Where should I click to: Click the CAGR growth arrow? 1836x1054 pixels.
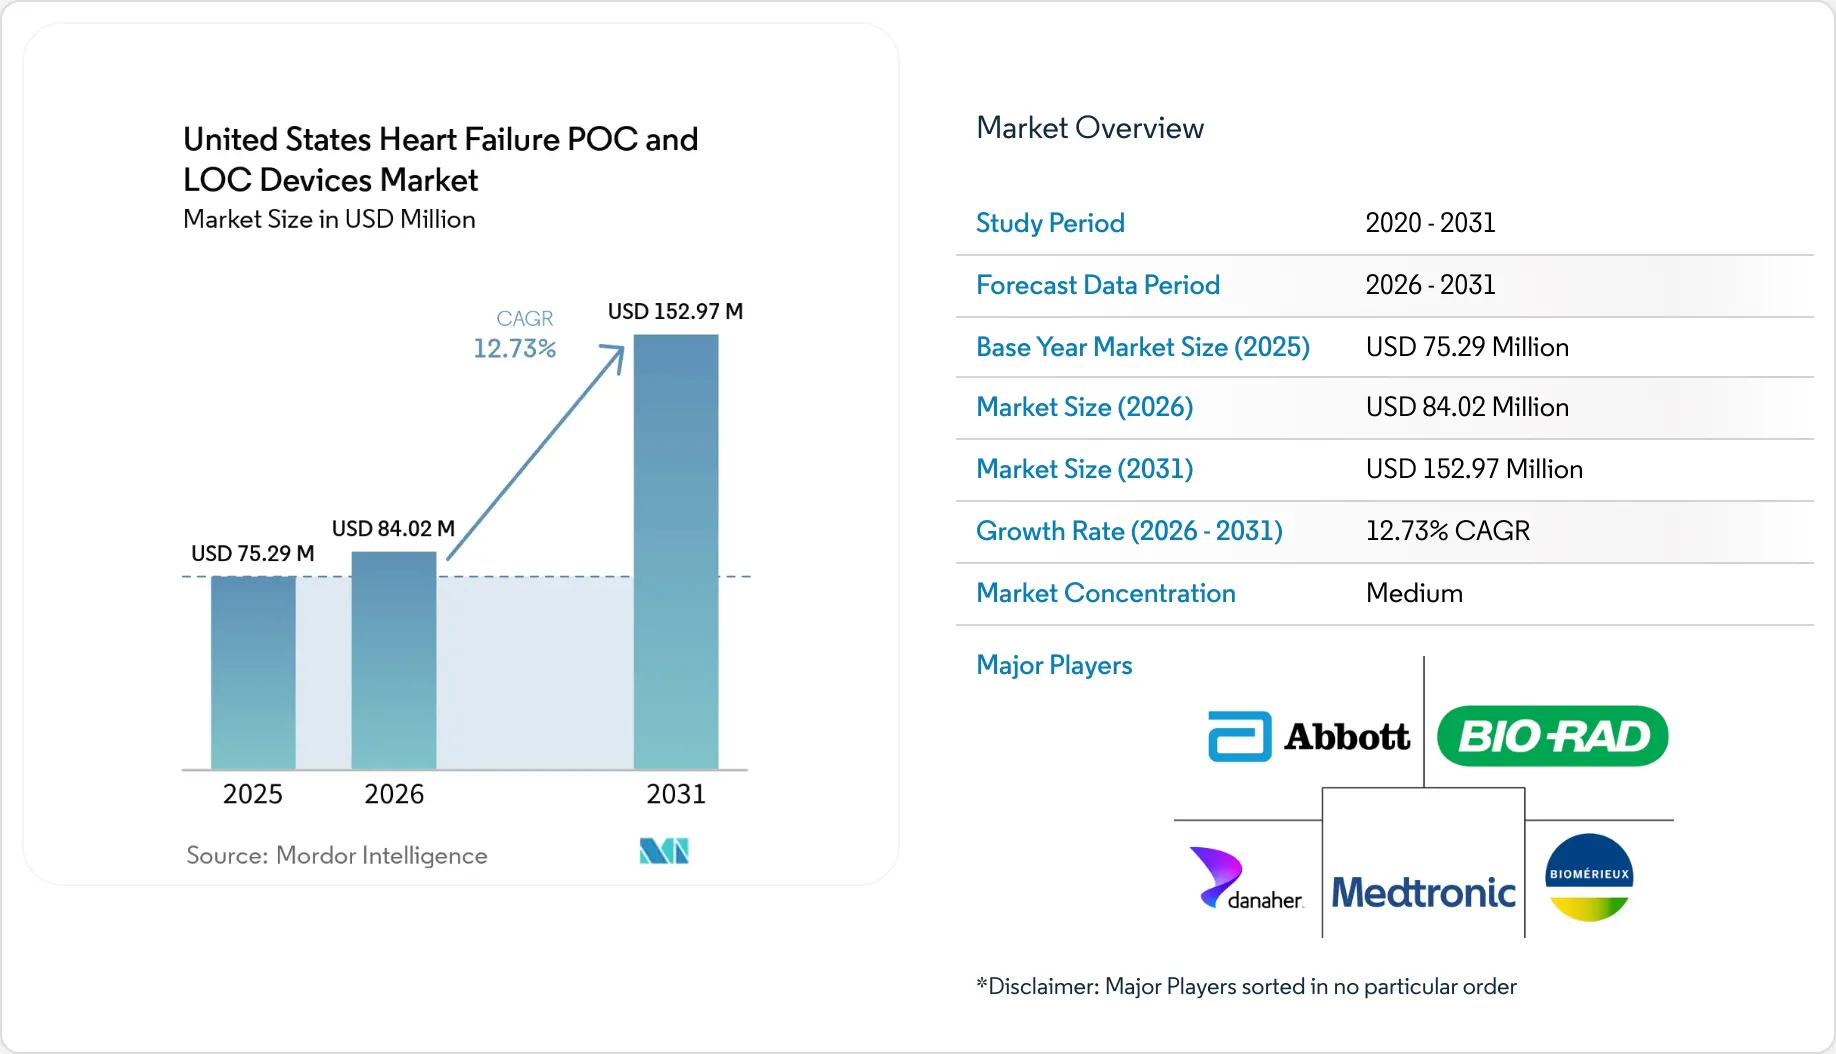pos(536,451)
